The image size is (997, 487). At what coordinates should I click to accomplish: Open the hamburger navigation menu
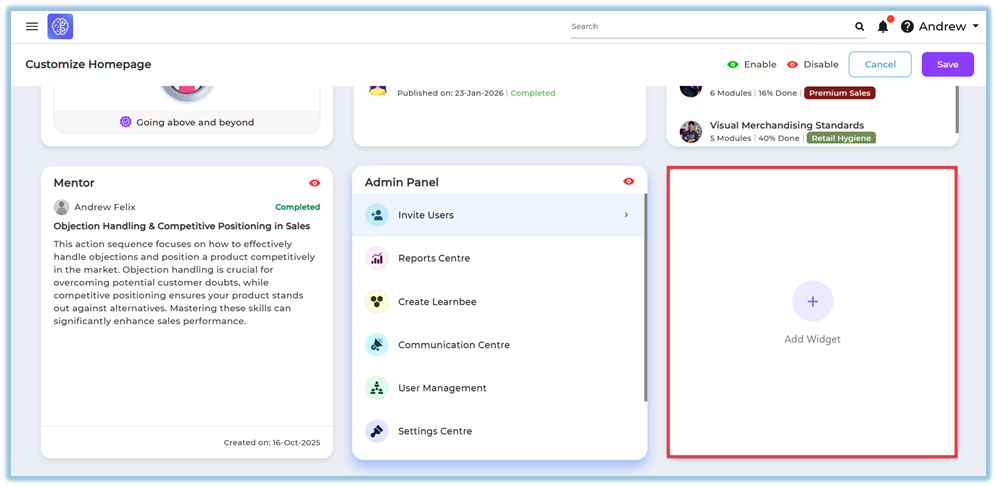coord(32,27)
